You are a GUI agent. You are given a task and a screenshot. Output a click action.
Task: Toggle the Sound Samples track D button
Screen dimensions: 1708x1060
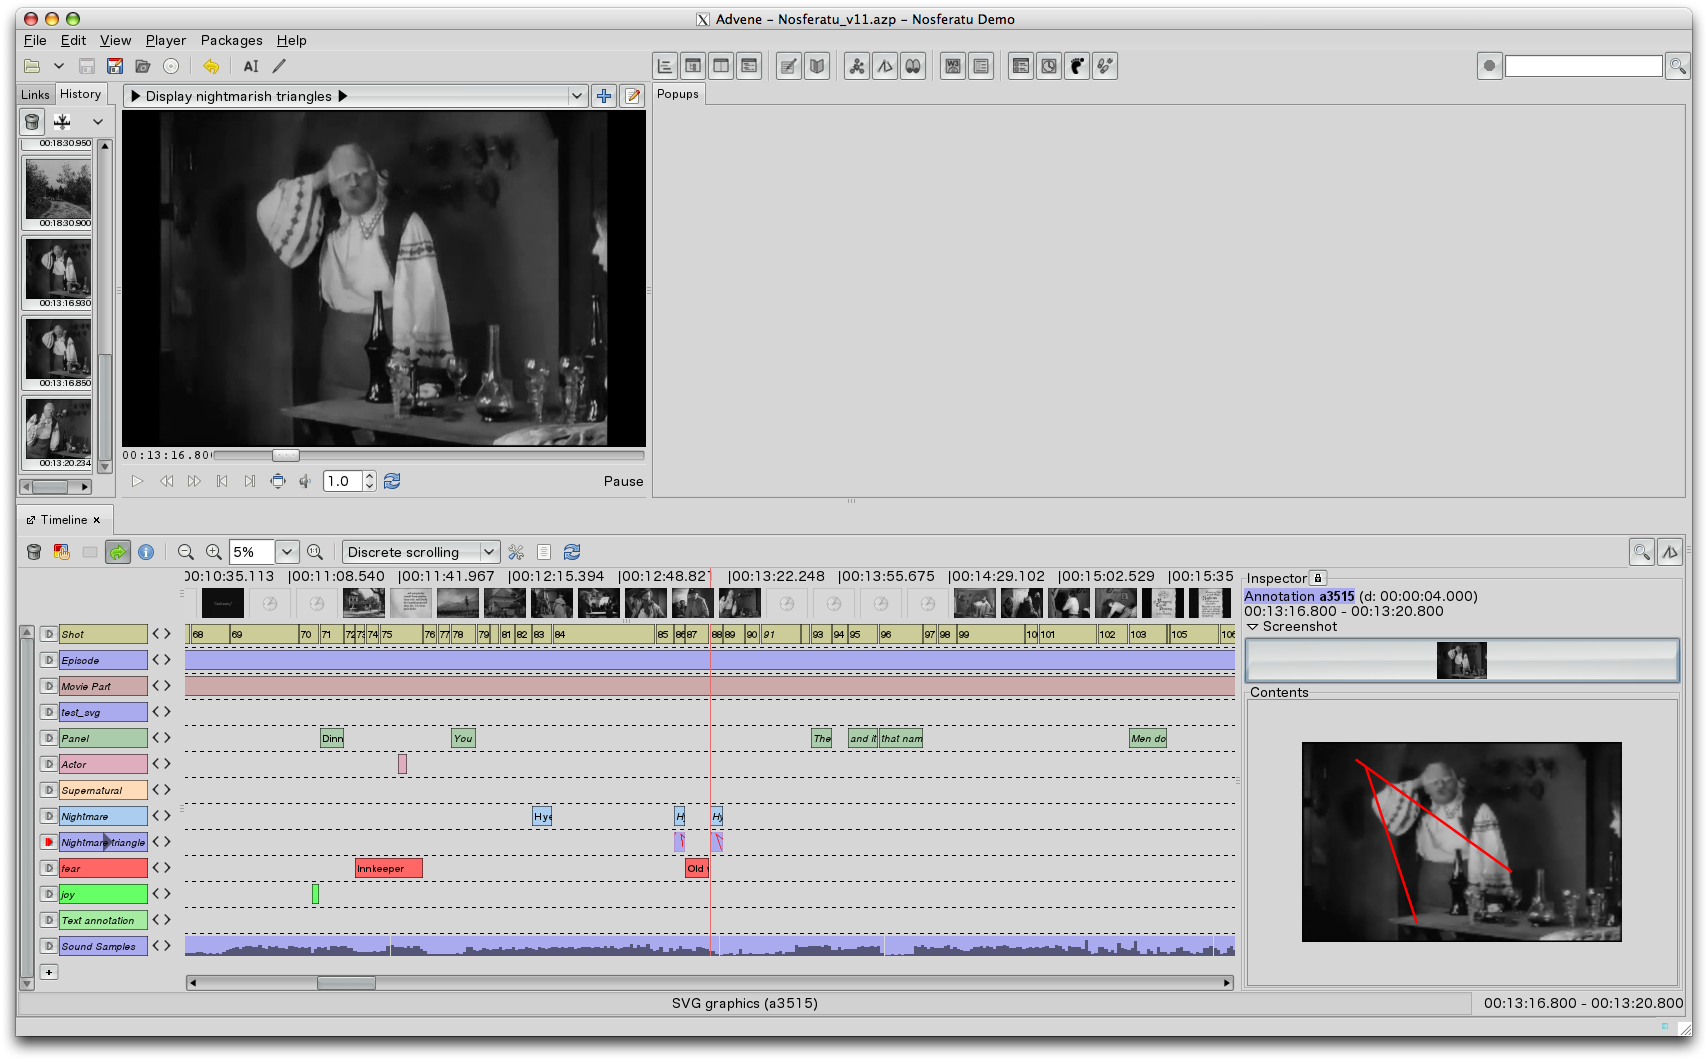[48, 946]
